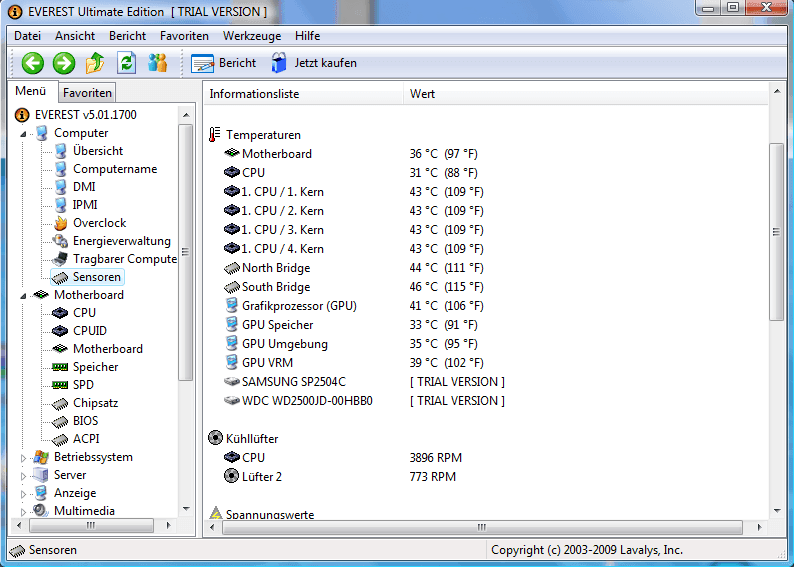The height and width of the screenshot is (567, 794).
Task: Open Energieverwaltung in the tree
Action: pyautogui.click(x=122, y=241)
